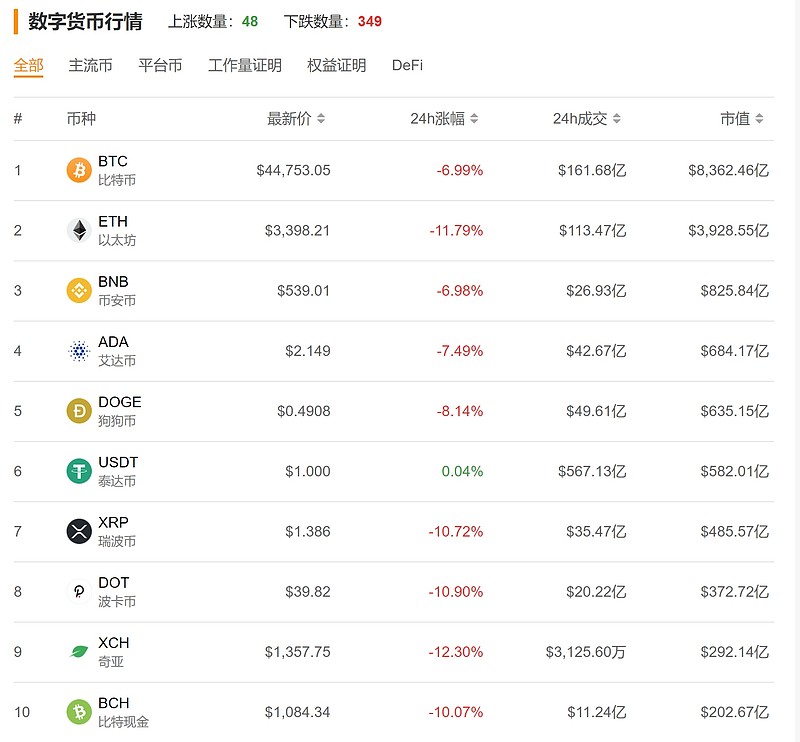
Task: Open the 权益证明 tab
Action: [336, 65]
